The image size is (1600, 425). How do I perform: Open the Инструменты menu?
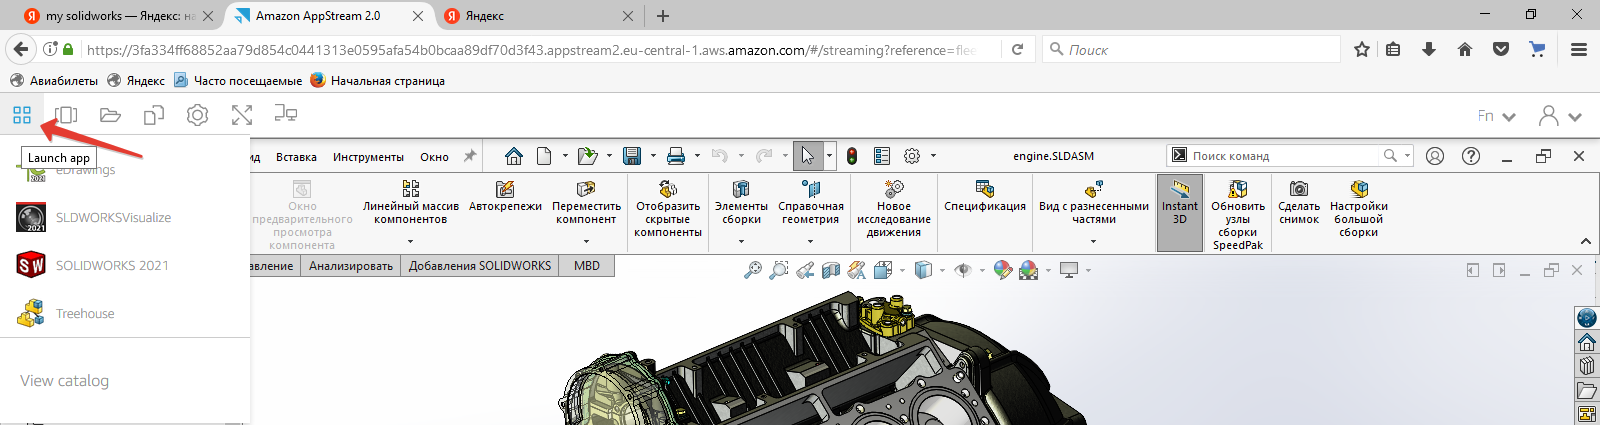pyautogui.click(x=368, y=157)
